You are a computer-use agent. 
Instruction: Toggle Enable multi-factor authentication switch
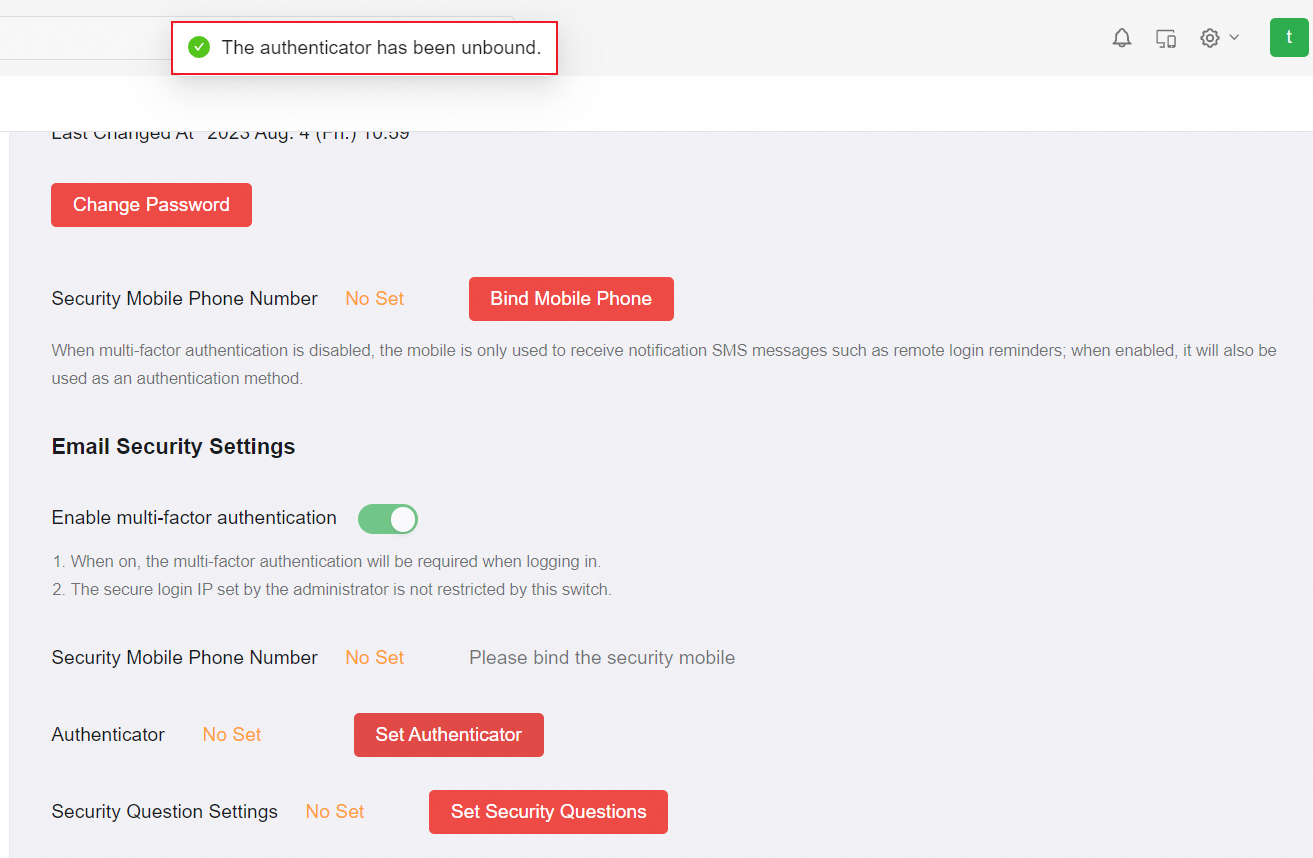[388, 519]
